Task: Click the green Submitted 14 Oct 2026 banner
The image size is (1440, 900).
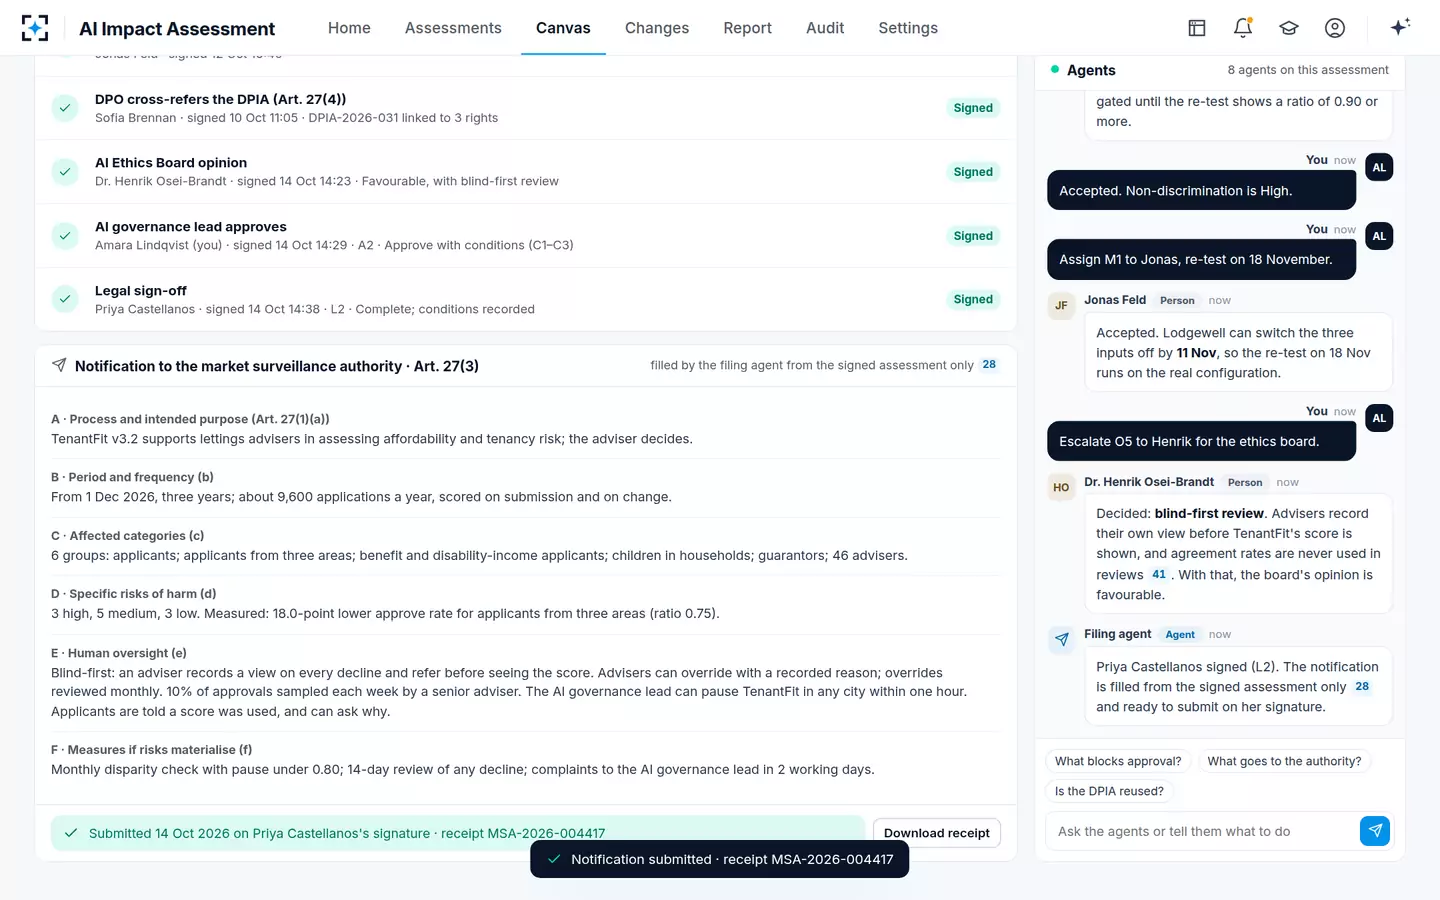Action: 458,833
